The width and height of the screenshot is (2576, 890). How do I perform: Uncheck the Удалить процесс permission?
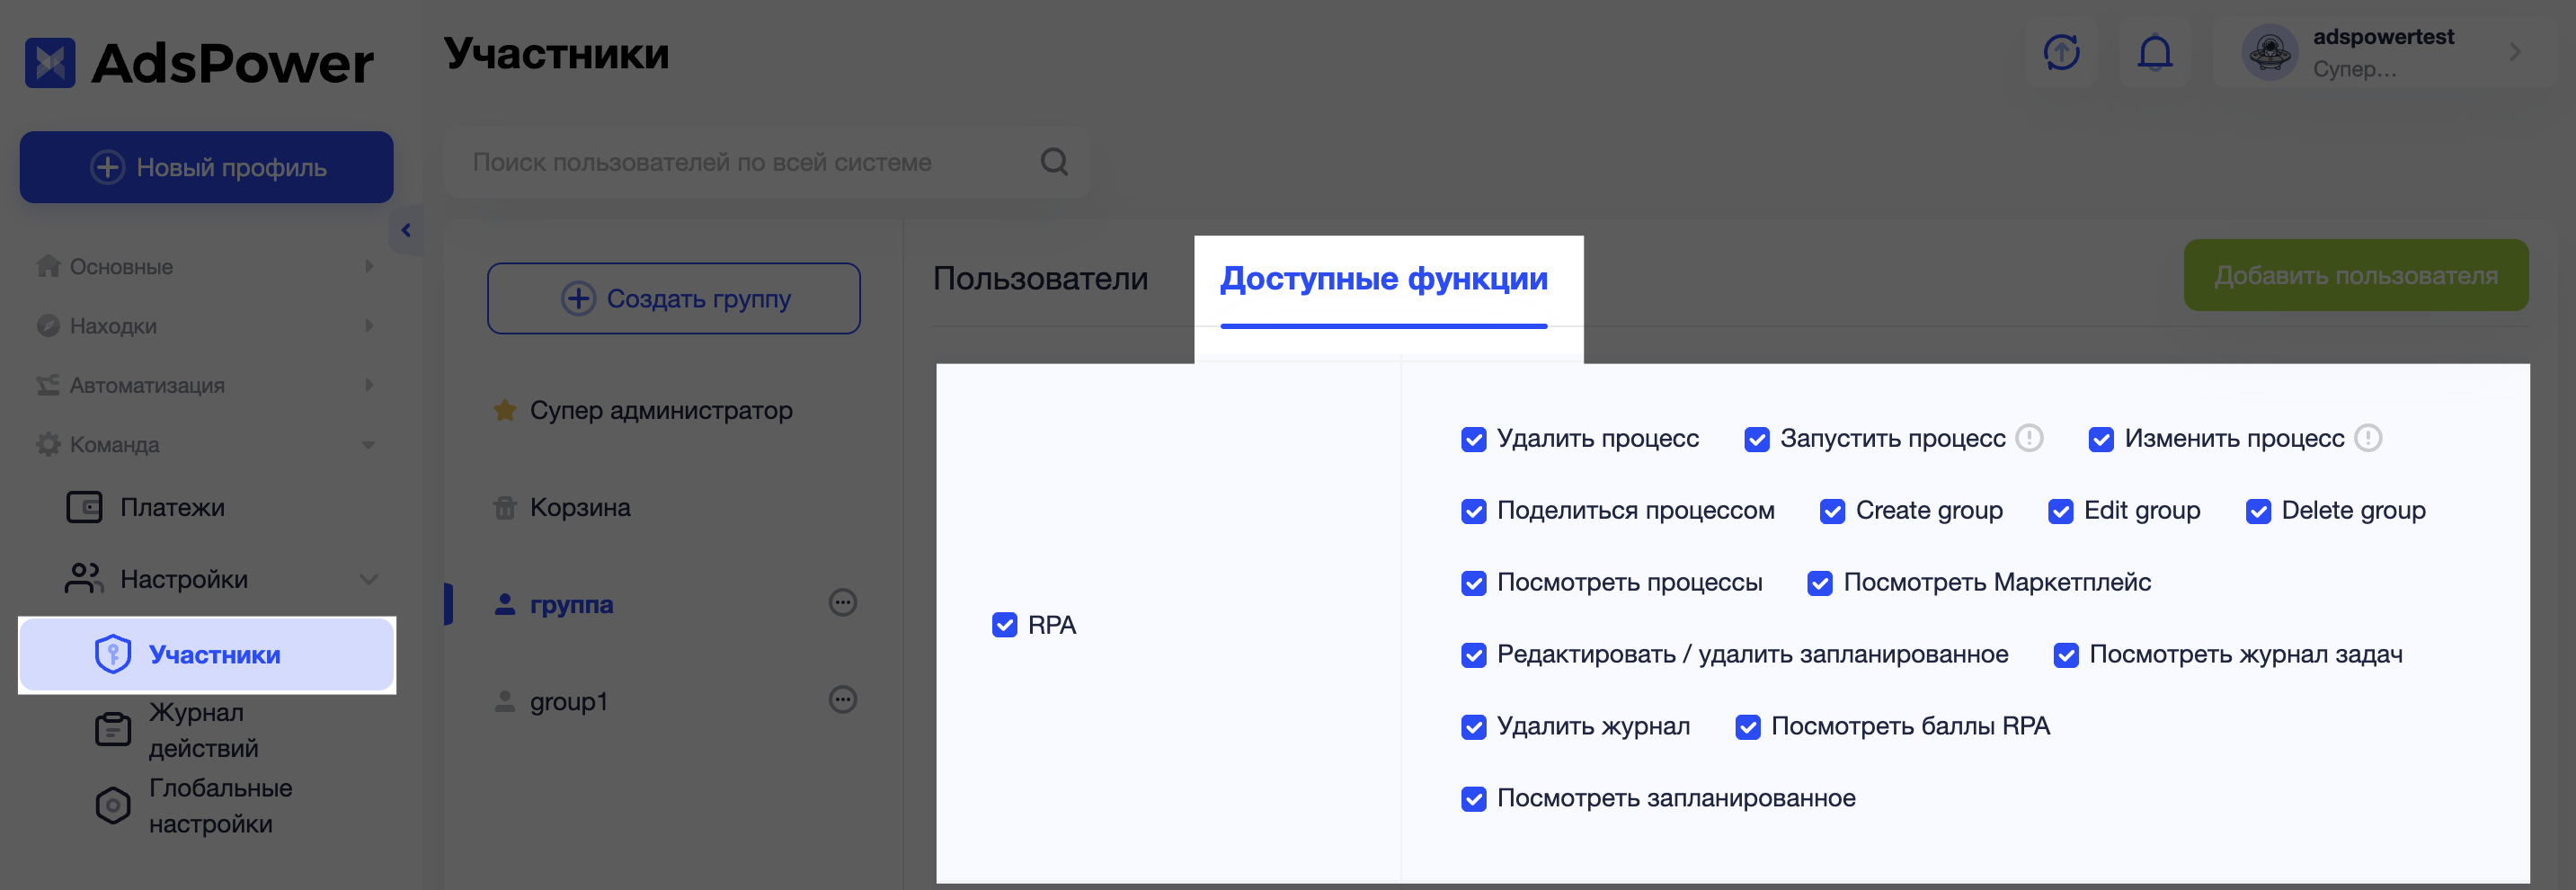[x=1474, y=438]
